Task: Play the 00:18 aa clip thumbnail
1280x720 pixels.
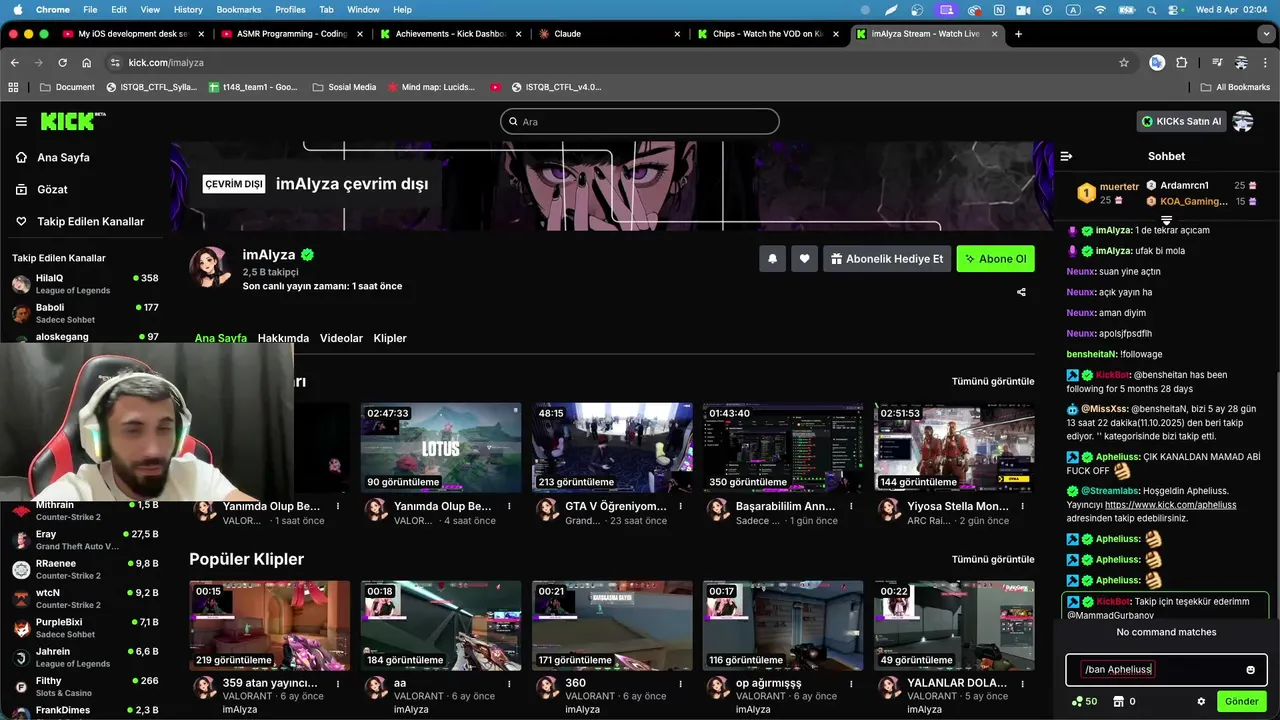Action: pos(441,625)
